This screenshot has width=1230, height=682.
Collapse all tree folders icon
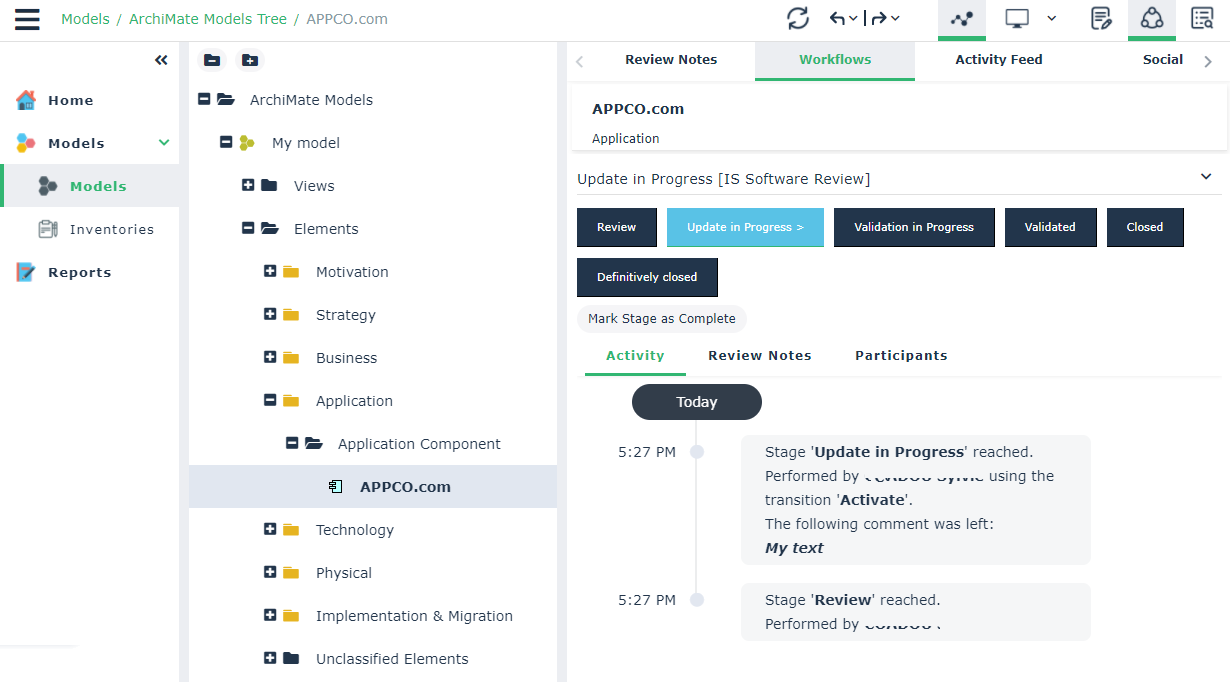coord(212,60)
